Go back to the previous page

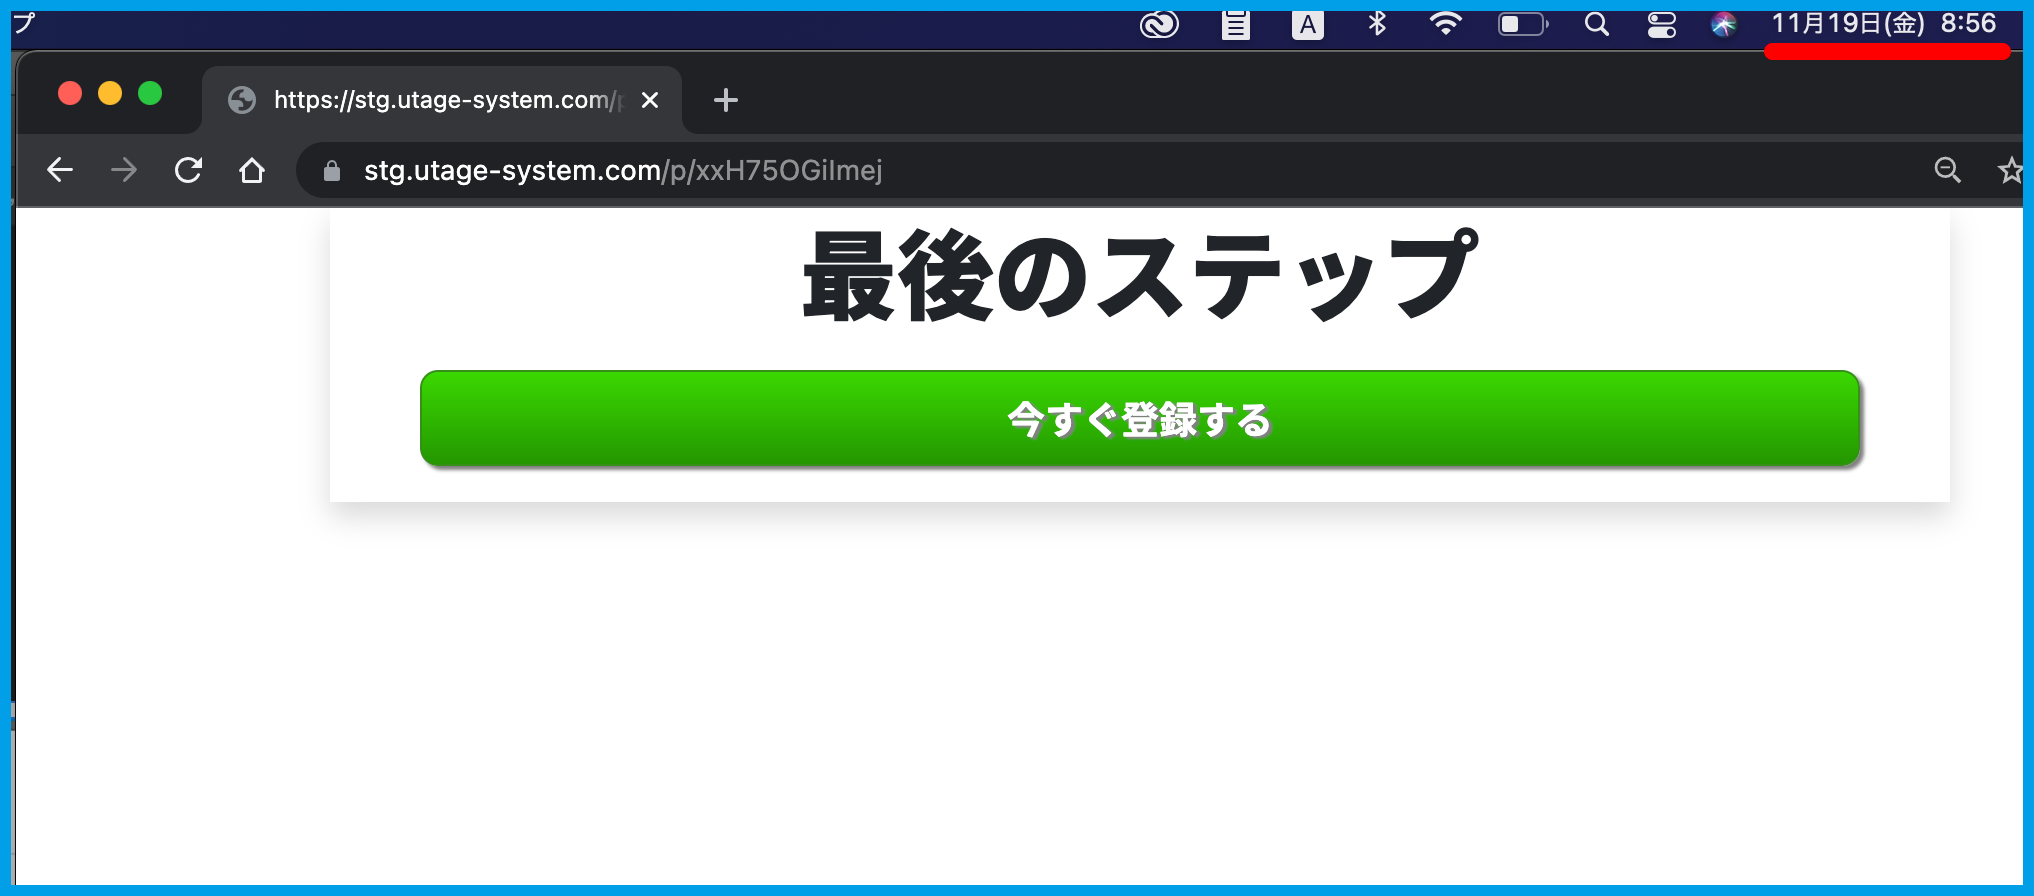pyautogui.click(x=60, y=170)
